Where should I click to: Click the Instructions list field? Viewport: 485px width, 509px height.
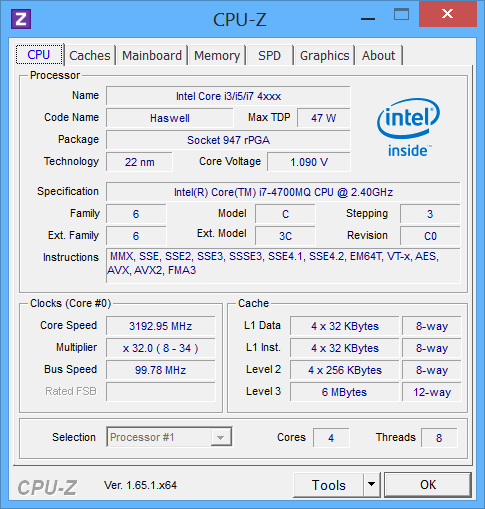coord(283,265)
